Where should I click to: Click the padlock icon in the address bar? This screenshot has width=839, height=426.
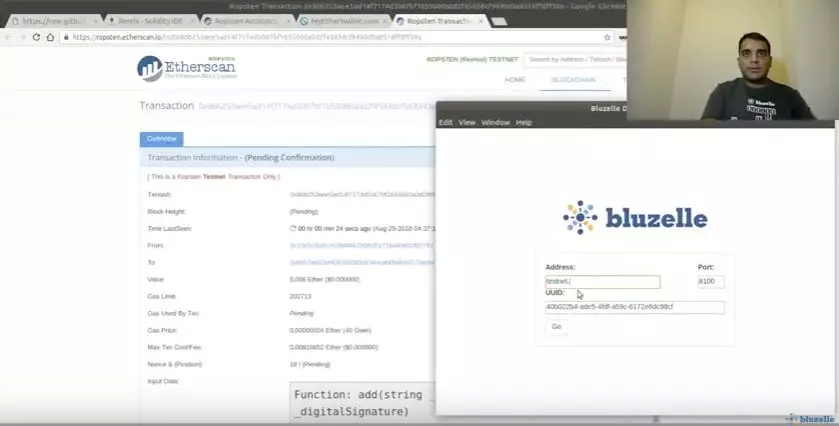click(66, 37)
